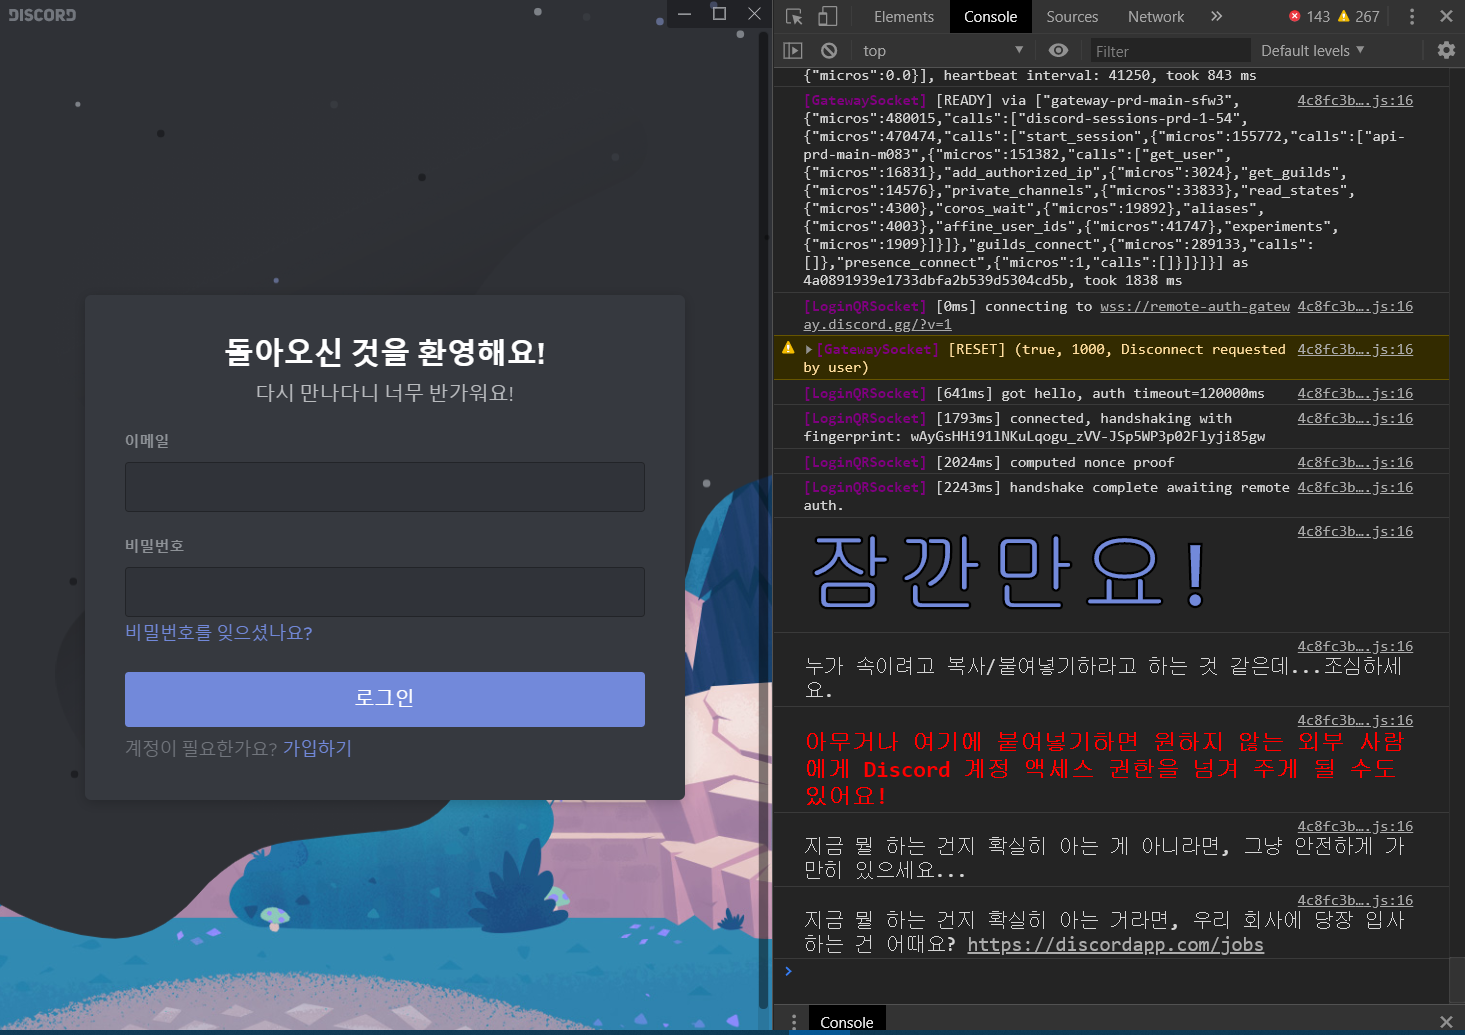Close the bottom drawer

[x=1446, y=1022]
